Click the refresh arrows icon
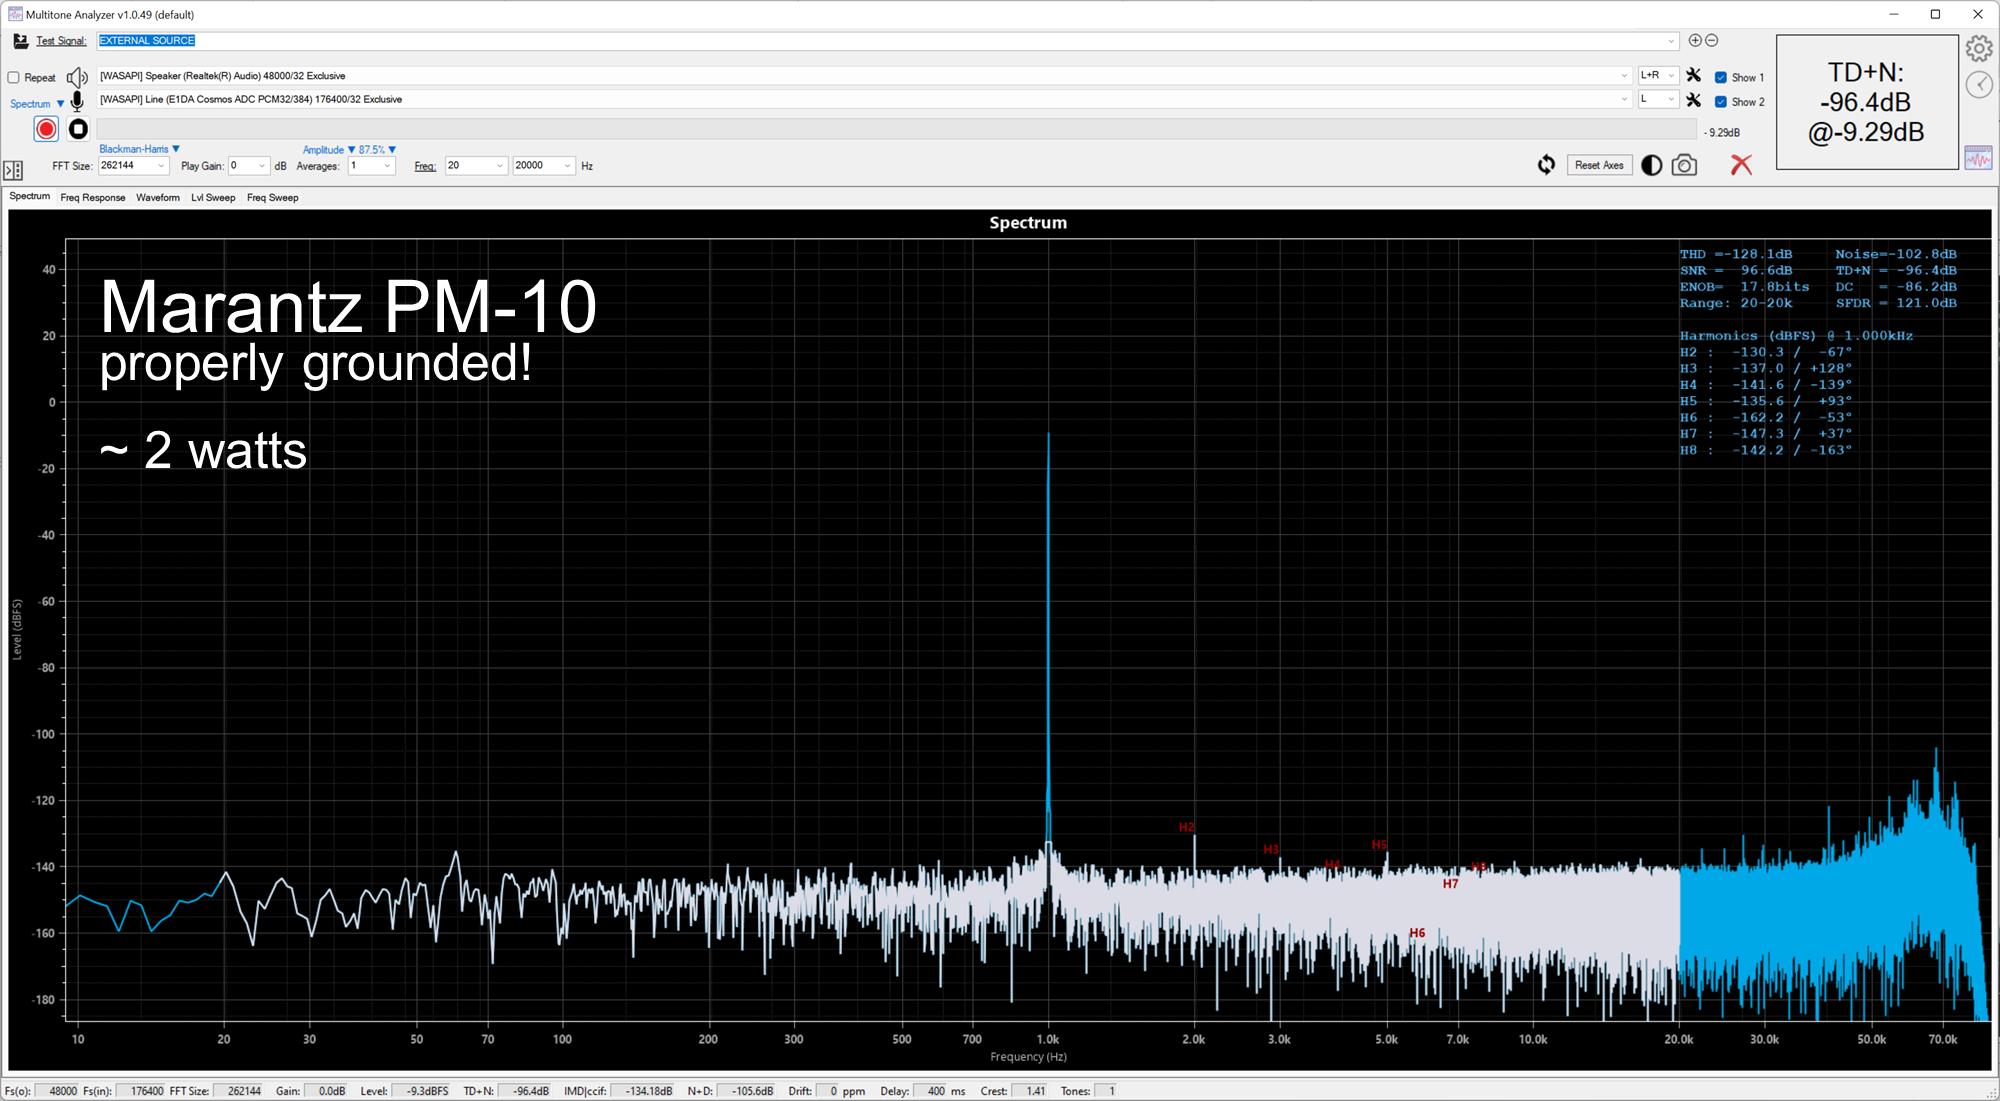2000x1101 pixels. pos(1546,165)
